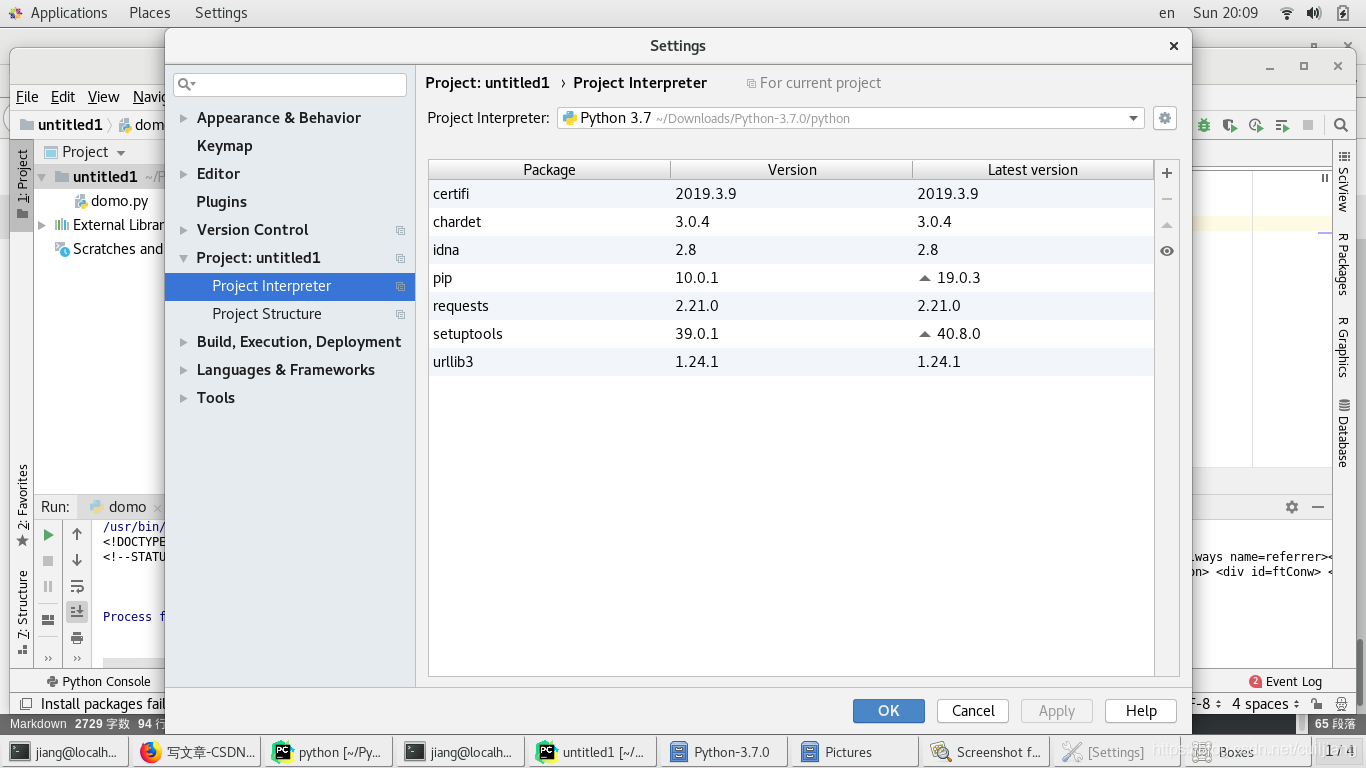1366x768 pixels.
Task: Toggle scroll to end in Run panel
Action: click(77, 611)
